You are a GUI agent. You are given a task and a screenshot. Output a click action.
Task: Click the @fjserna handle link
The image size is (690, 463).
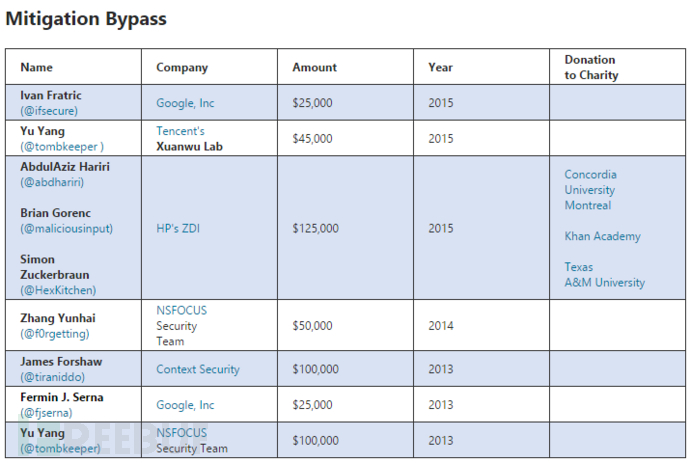click(x=47, y=413)
